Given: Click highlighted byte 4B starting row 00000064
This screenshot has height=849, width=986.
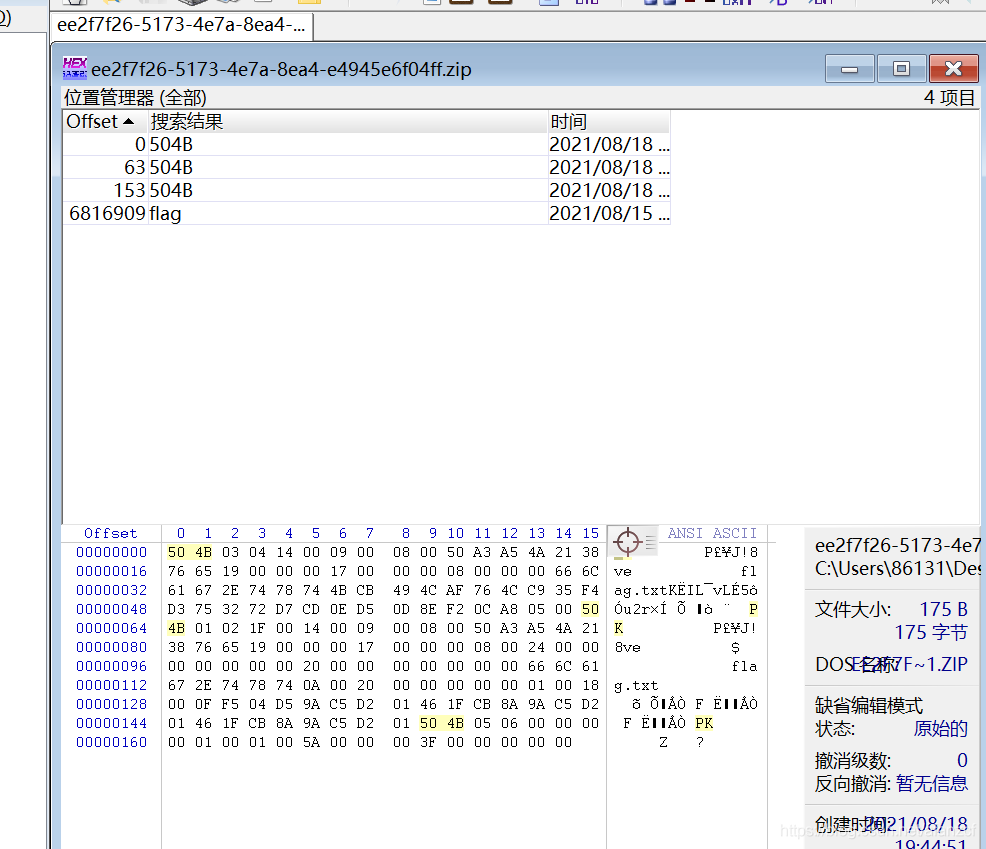Looking at the screenshot, I should (177, 628).
